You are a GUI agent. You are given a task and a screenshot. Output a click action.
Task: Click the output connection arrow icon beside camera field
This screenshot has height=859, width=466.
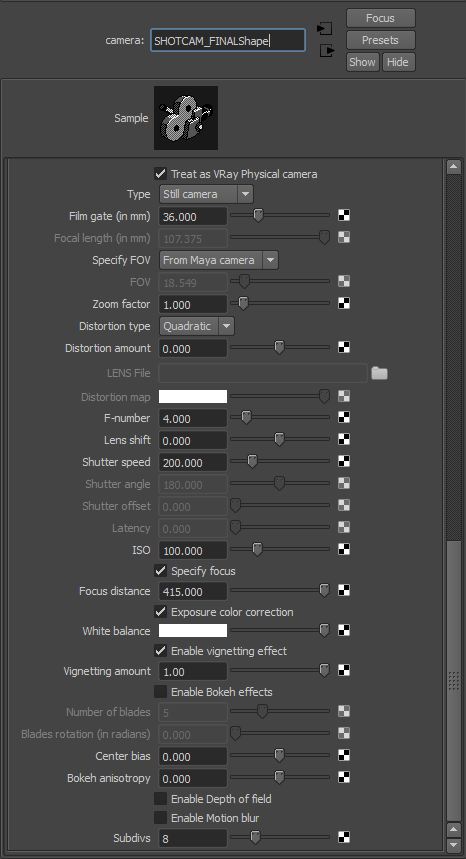tap(327, 51)
